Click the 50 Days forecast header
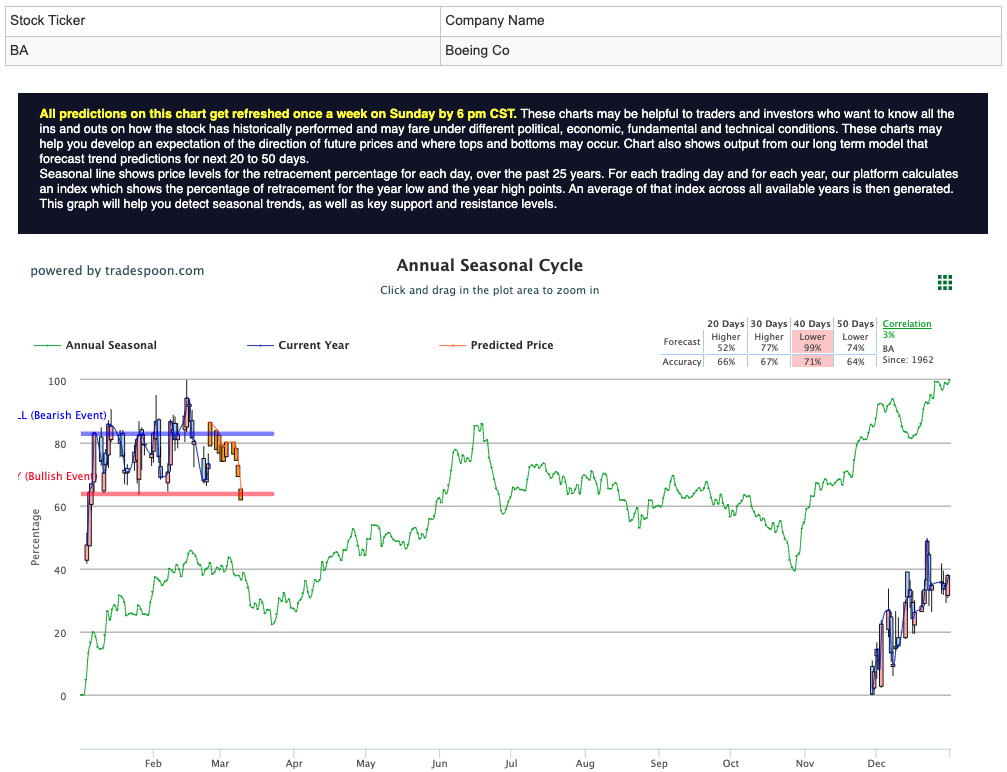The height and width of the screenshot is (772, 1007). click(855, 324)
